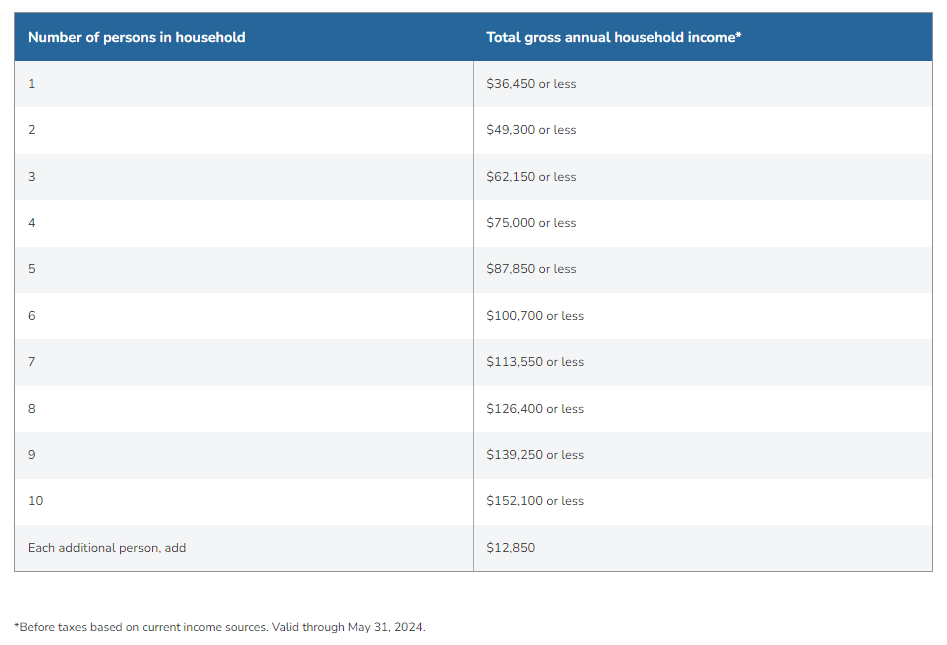Click the "Total gross annual household income" header
Image resolution: width=947 pixels, height=645 pixels.
coord(613,37)
